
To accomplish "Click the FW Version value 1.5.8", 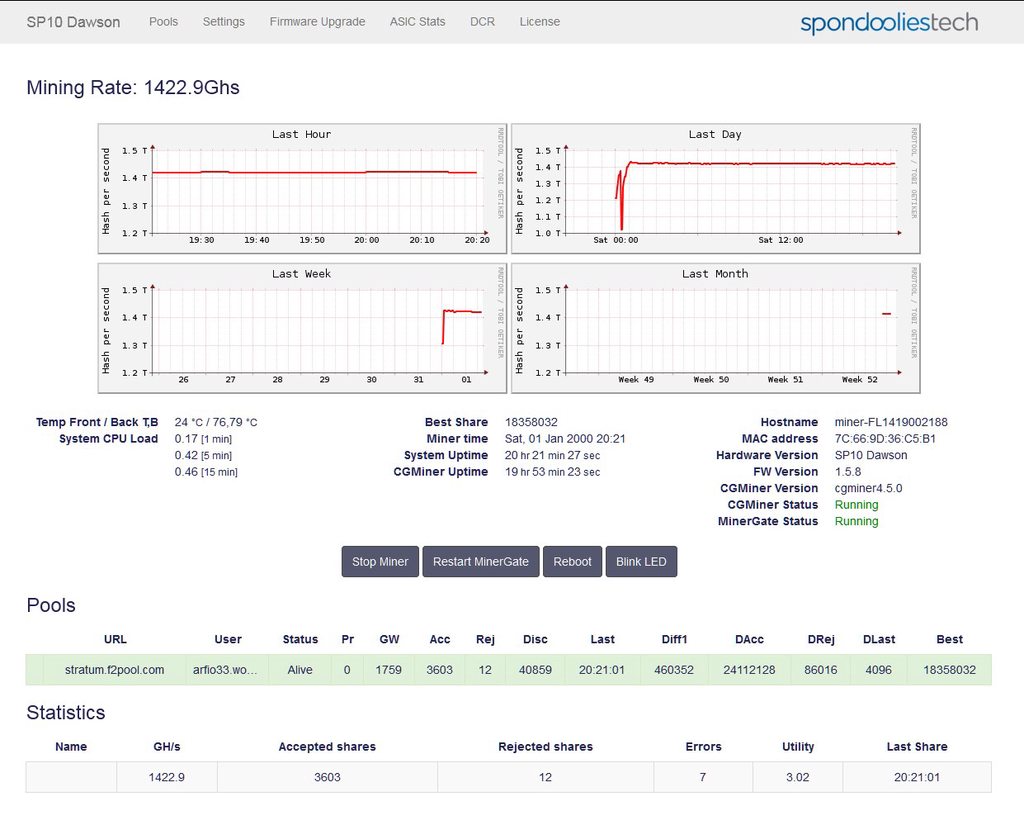I will (x=848, y=472).
